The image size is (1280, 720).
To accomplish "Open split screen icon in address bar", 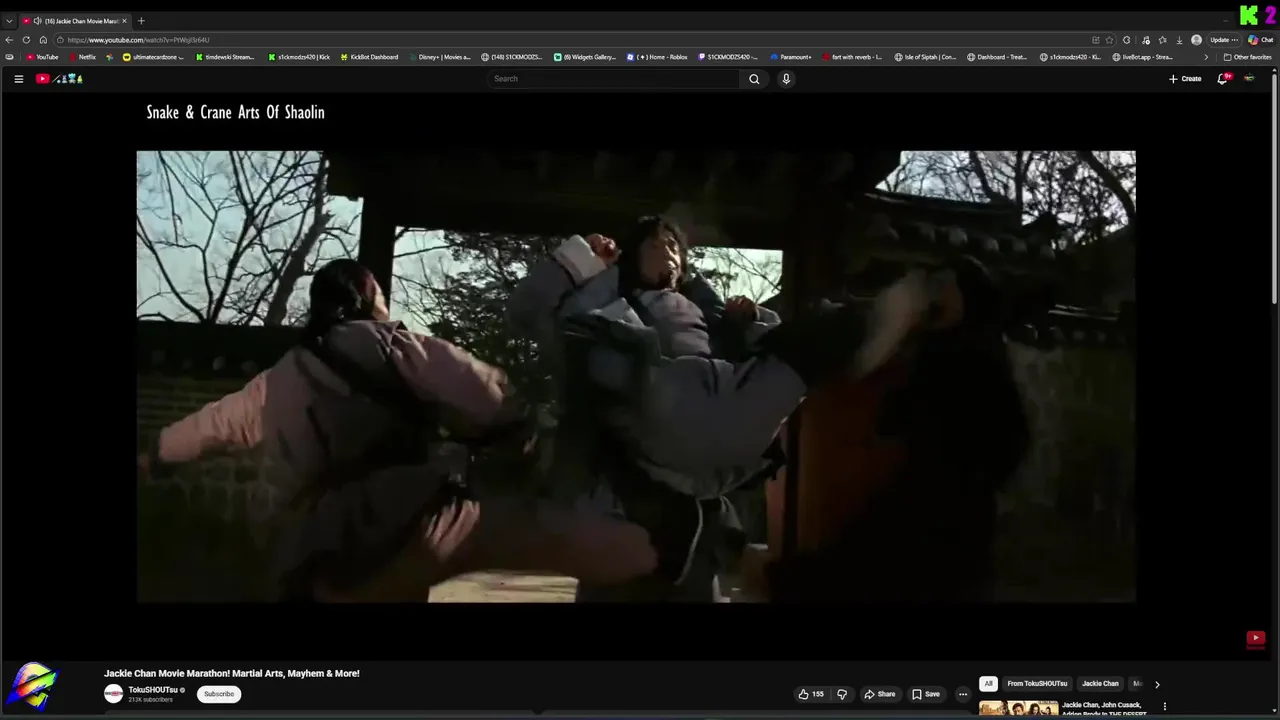I will [x=1095, y=40].
